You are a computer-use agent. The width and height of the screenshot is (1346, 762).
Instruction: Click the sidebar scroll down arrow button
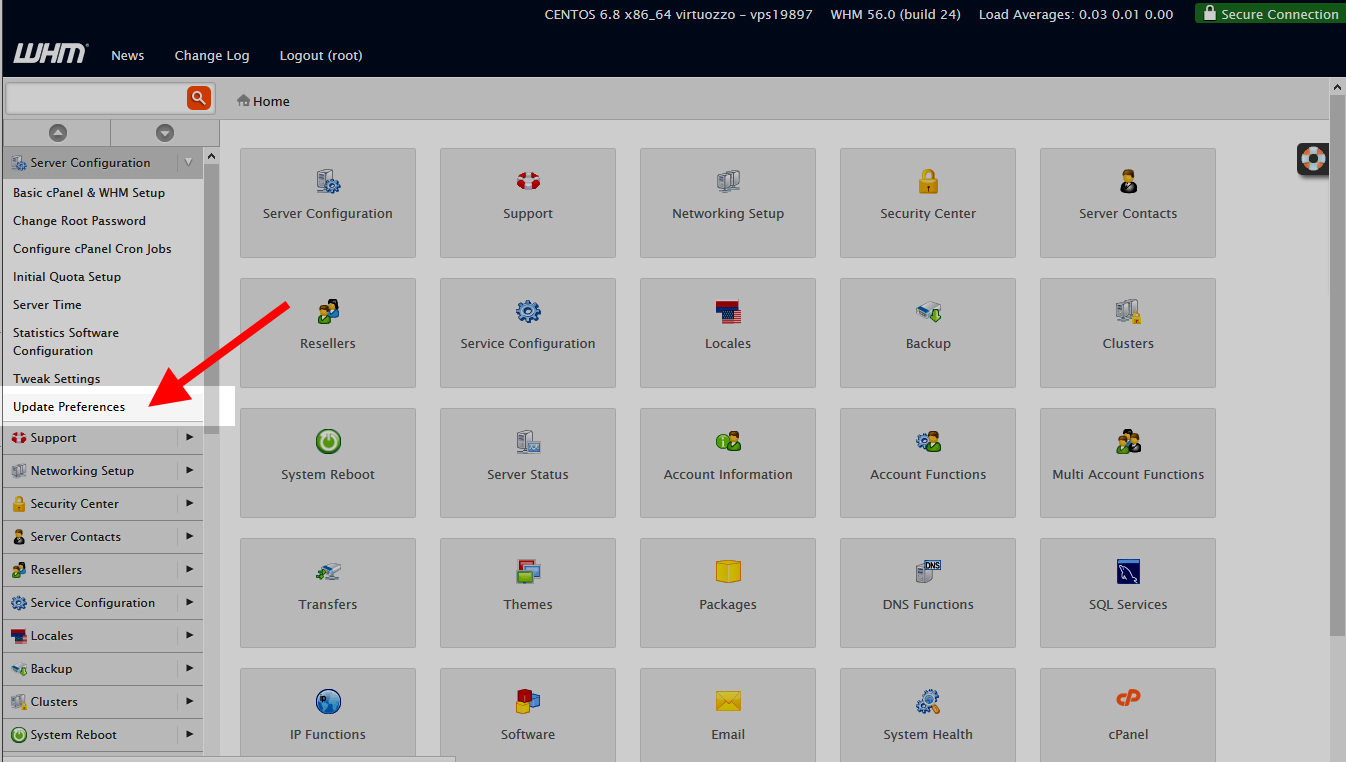pyautogui.click(x=165, y=133)
